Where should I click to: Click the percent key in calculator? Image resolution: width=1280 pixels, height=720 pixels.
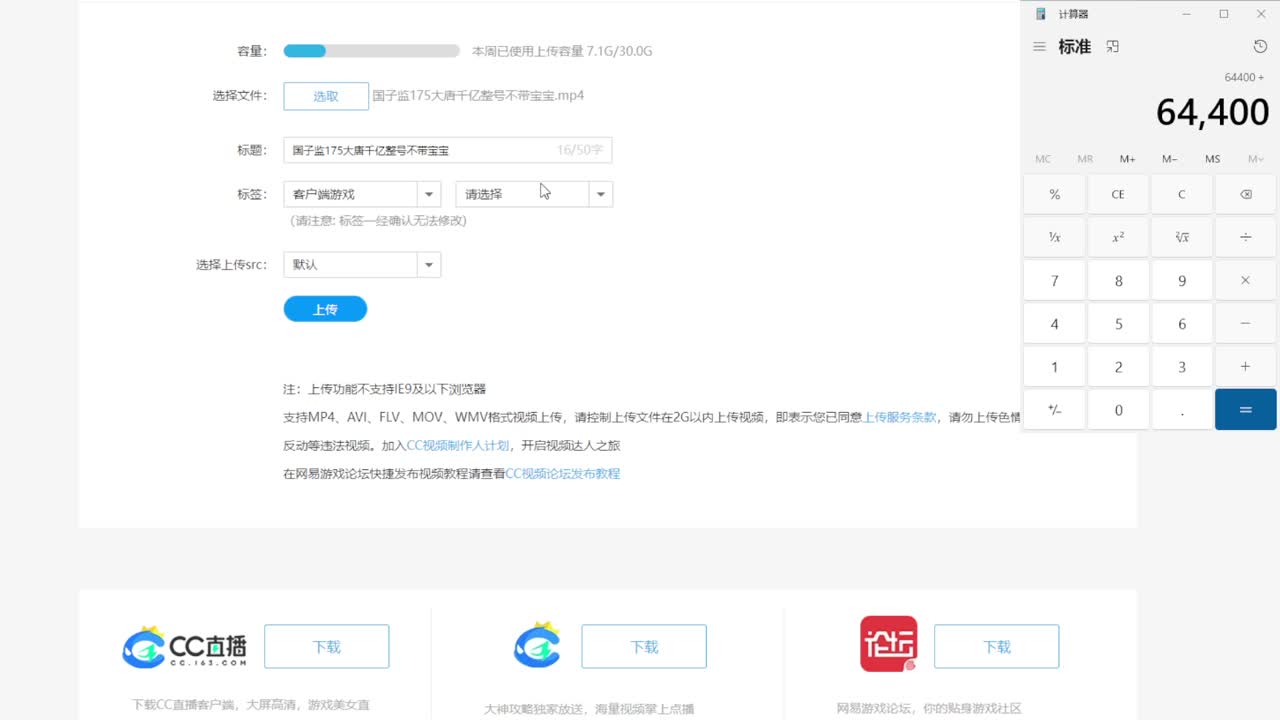[1054, 194]
